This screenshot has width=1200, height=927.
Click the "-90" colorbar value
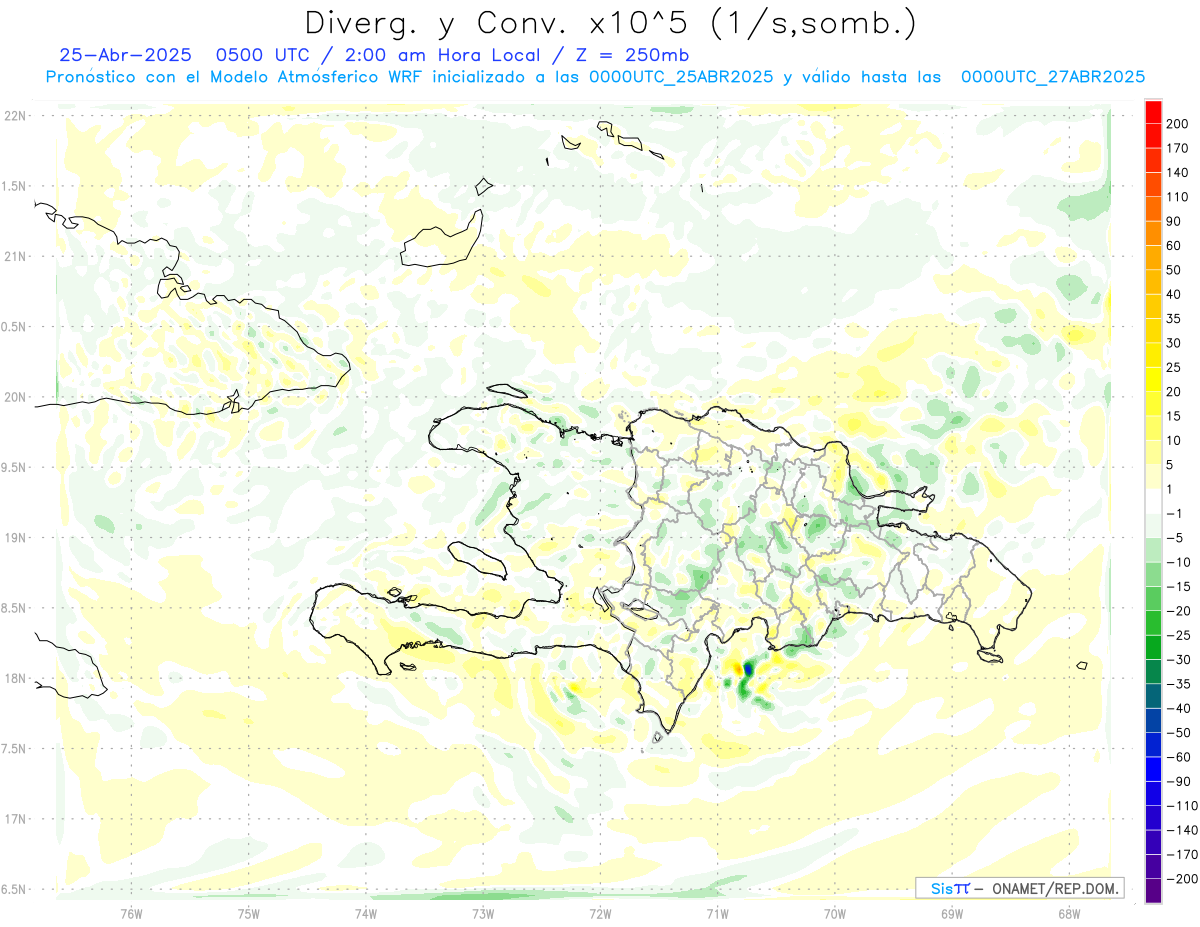click(x=1179, y=781)
